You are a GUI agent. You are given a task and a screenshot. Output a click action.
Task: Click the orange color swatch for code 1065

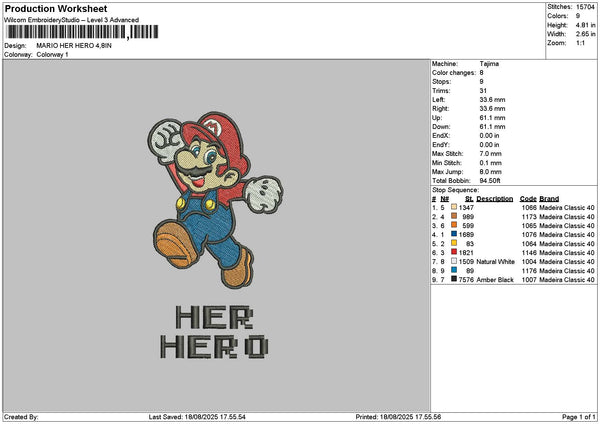454,225
